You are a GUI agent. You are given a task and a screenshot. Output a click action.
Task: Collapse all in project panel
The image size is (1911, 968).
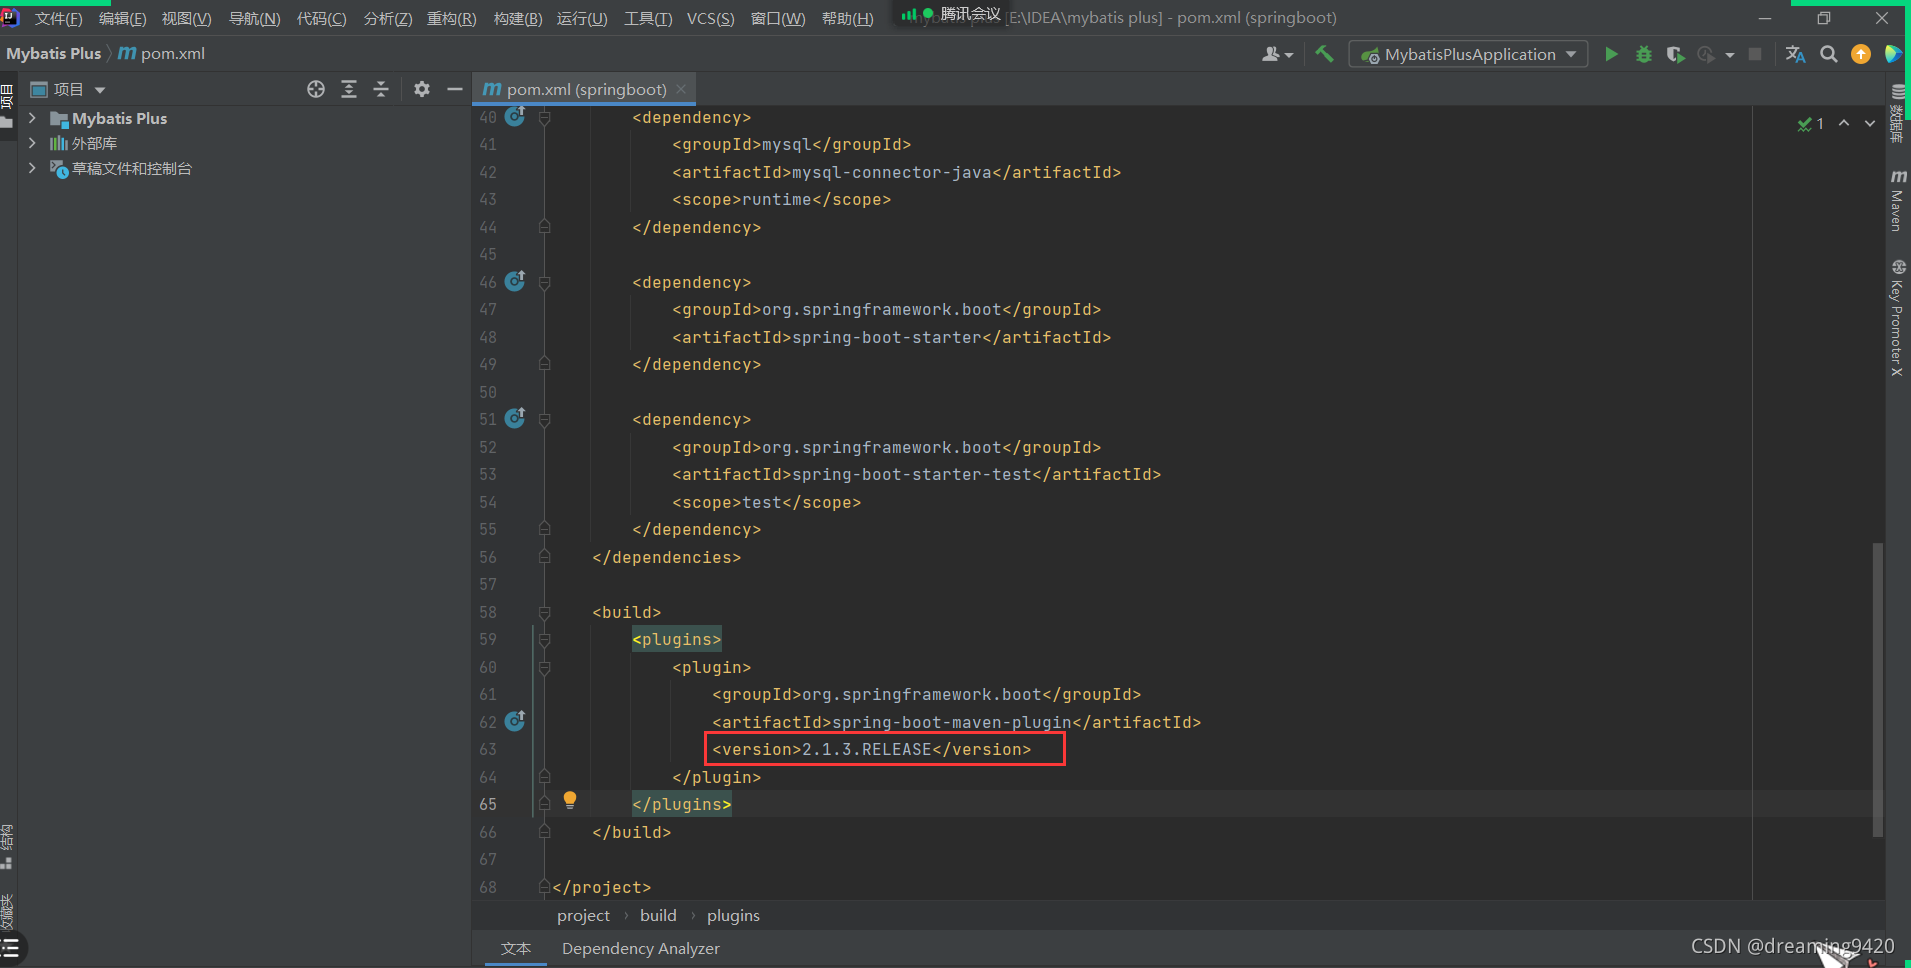pyautogui.click(x=381, y=89)
